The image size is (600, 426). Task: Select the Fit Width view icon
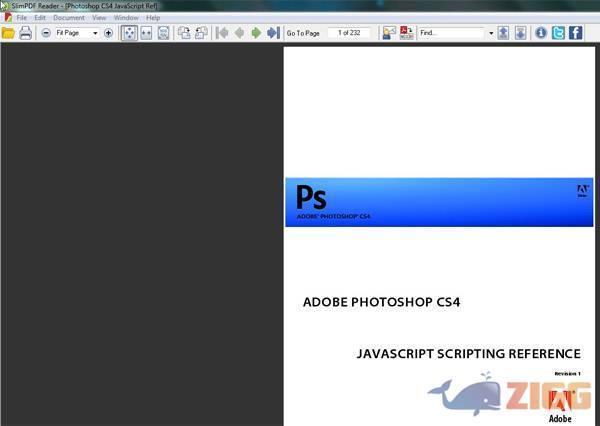click(146, 33)
